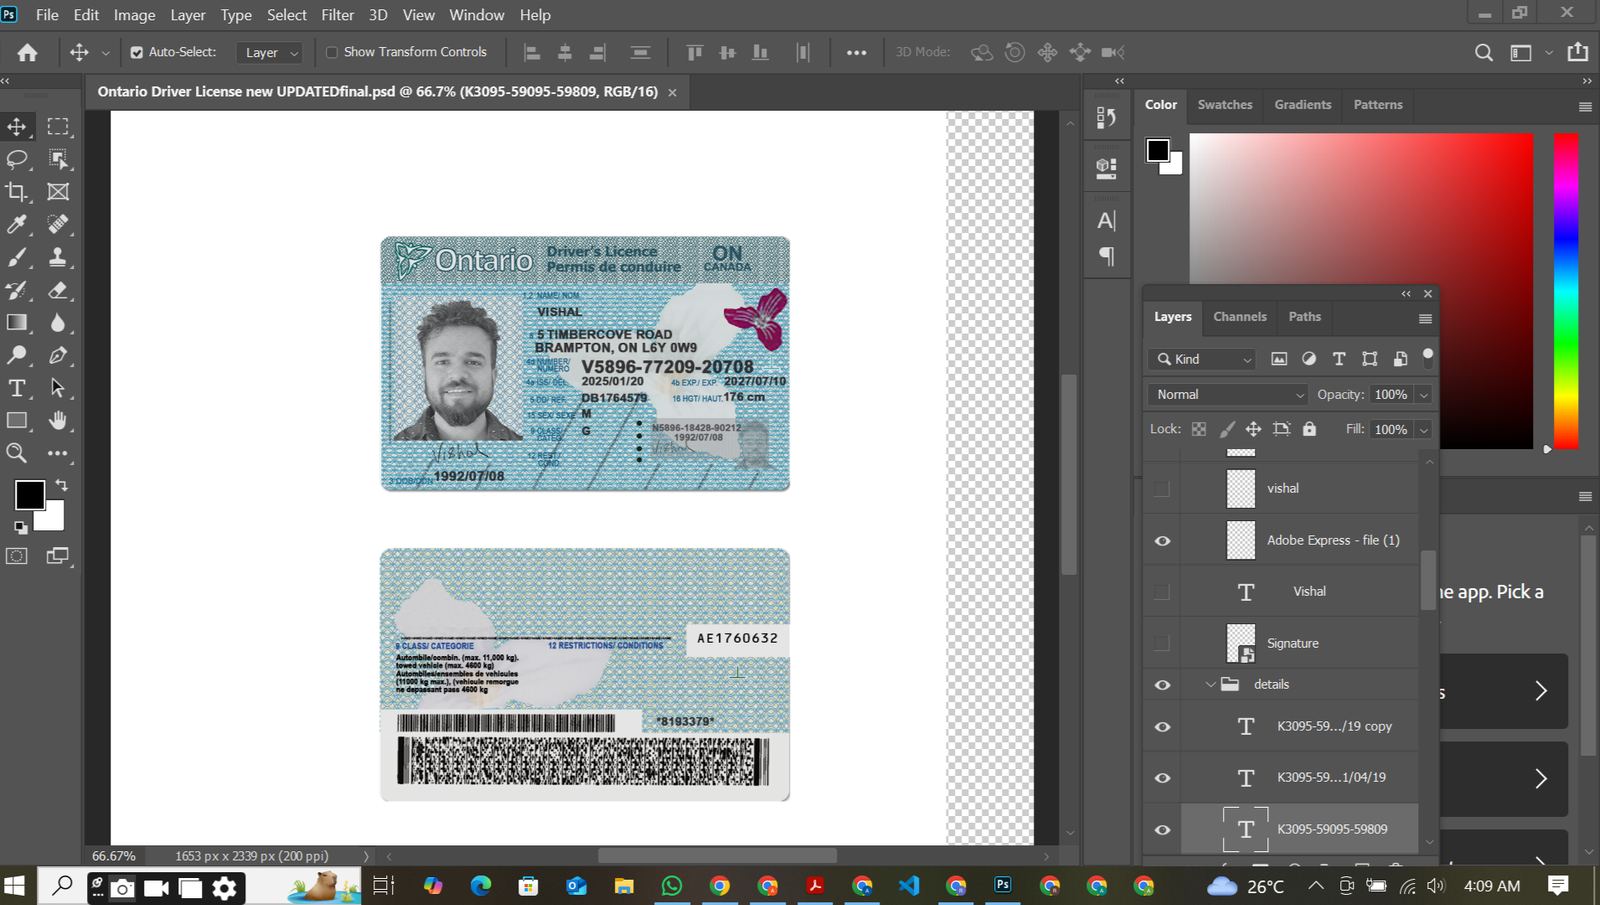Hide the K3095-59...1/04/19 layer
The image size is (1600, 905).
point(1162,778)
